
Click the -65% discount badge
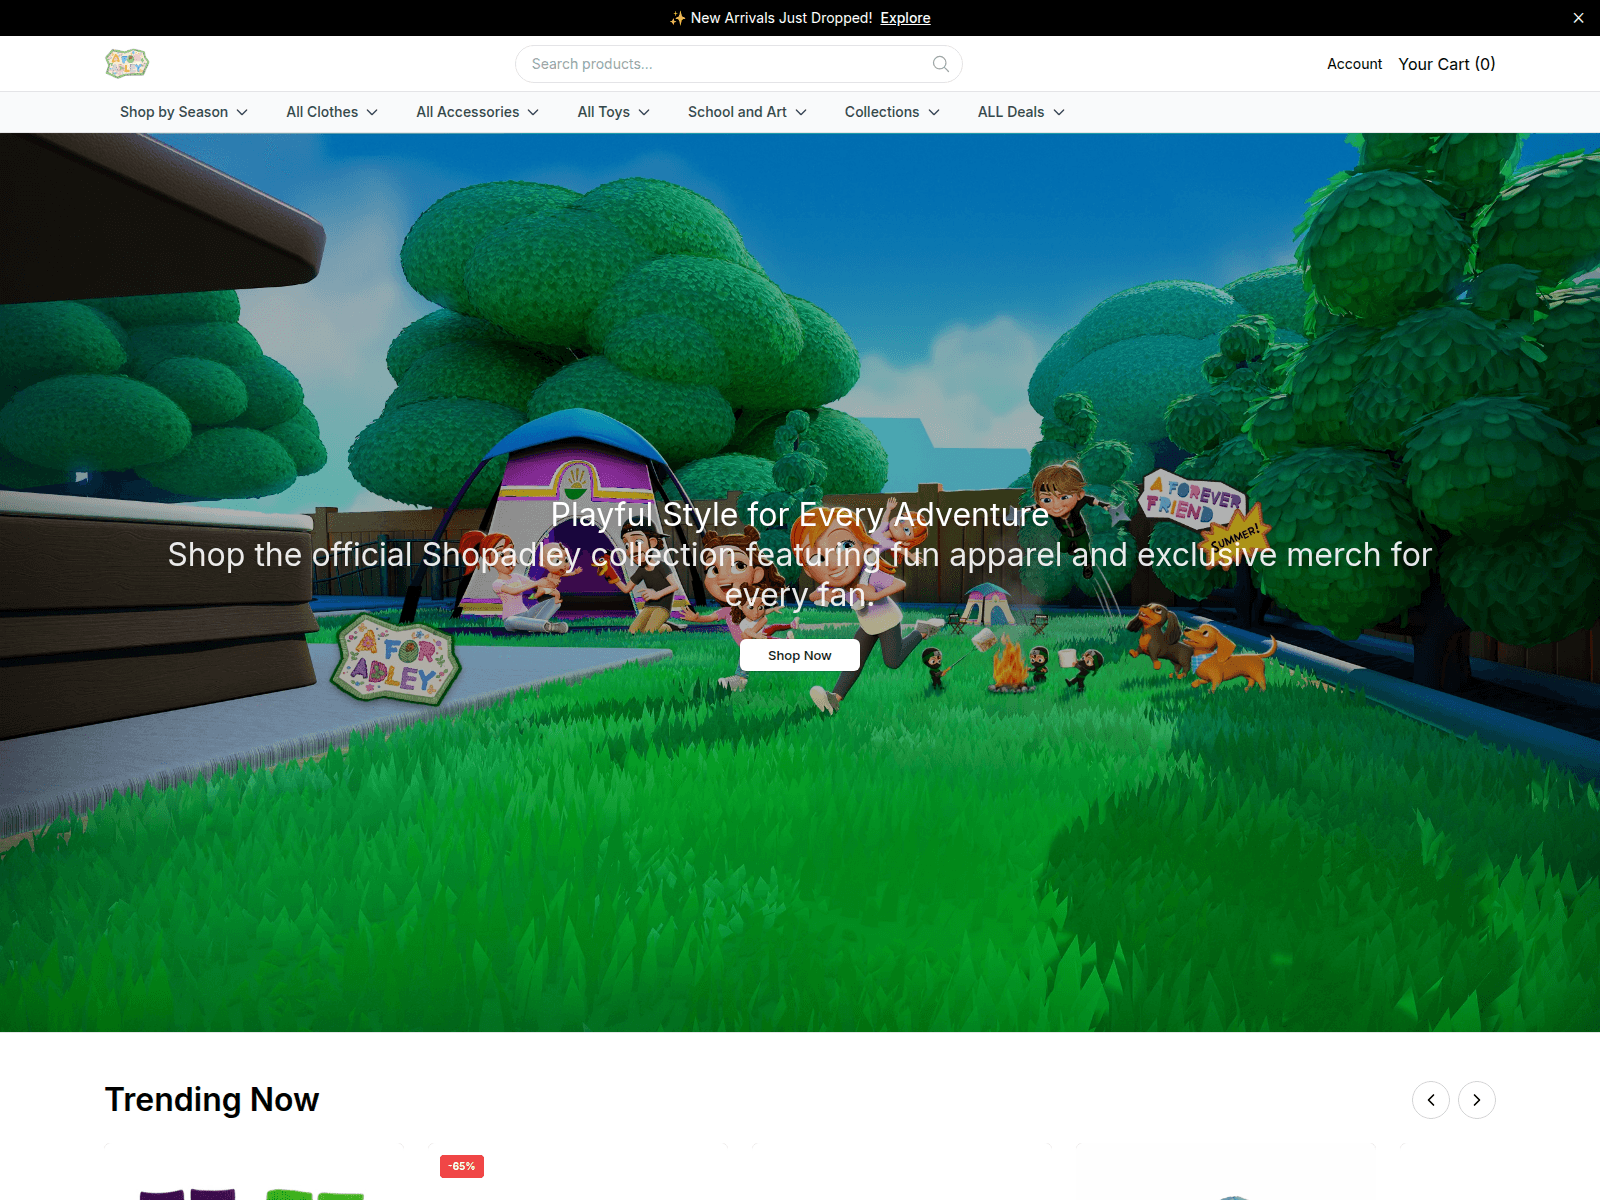462,1166
